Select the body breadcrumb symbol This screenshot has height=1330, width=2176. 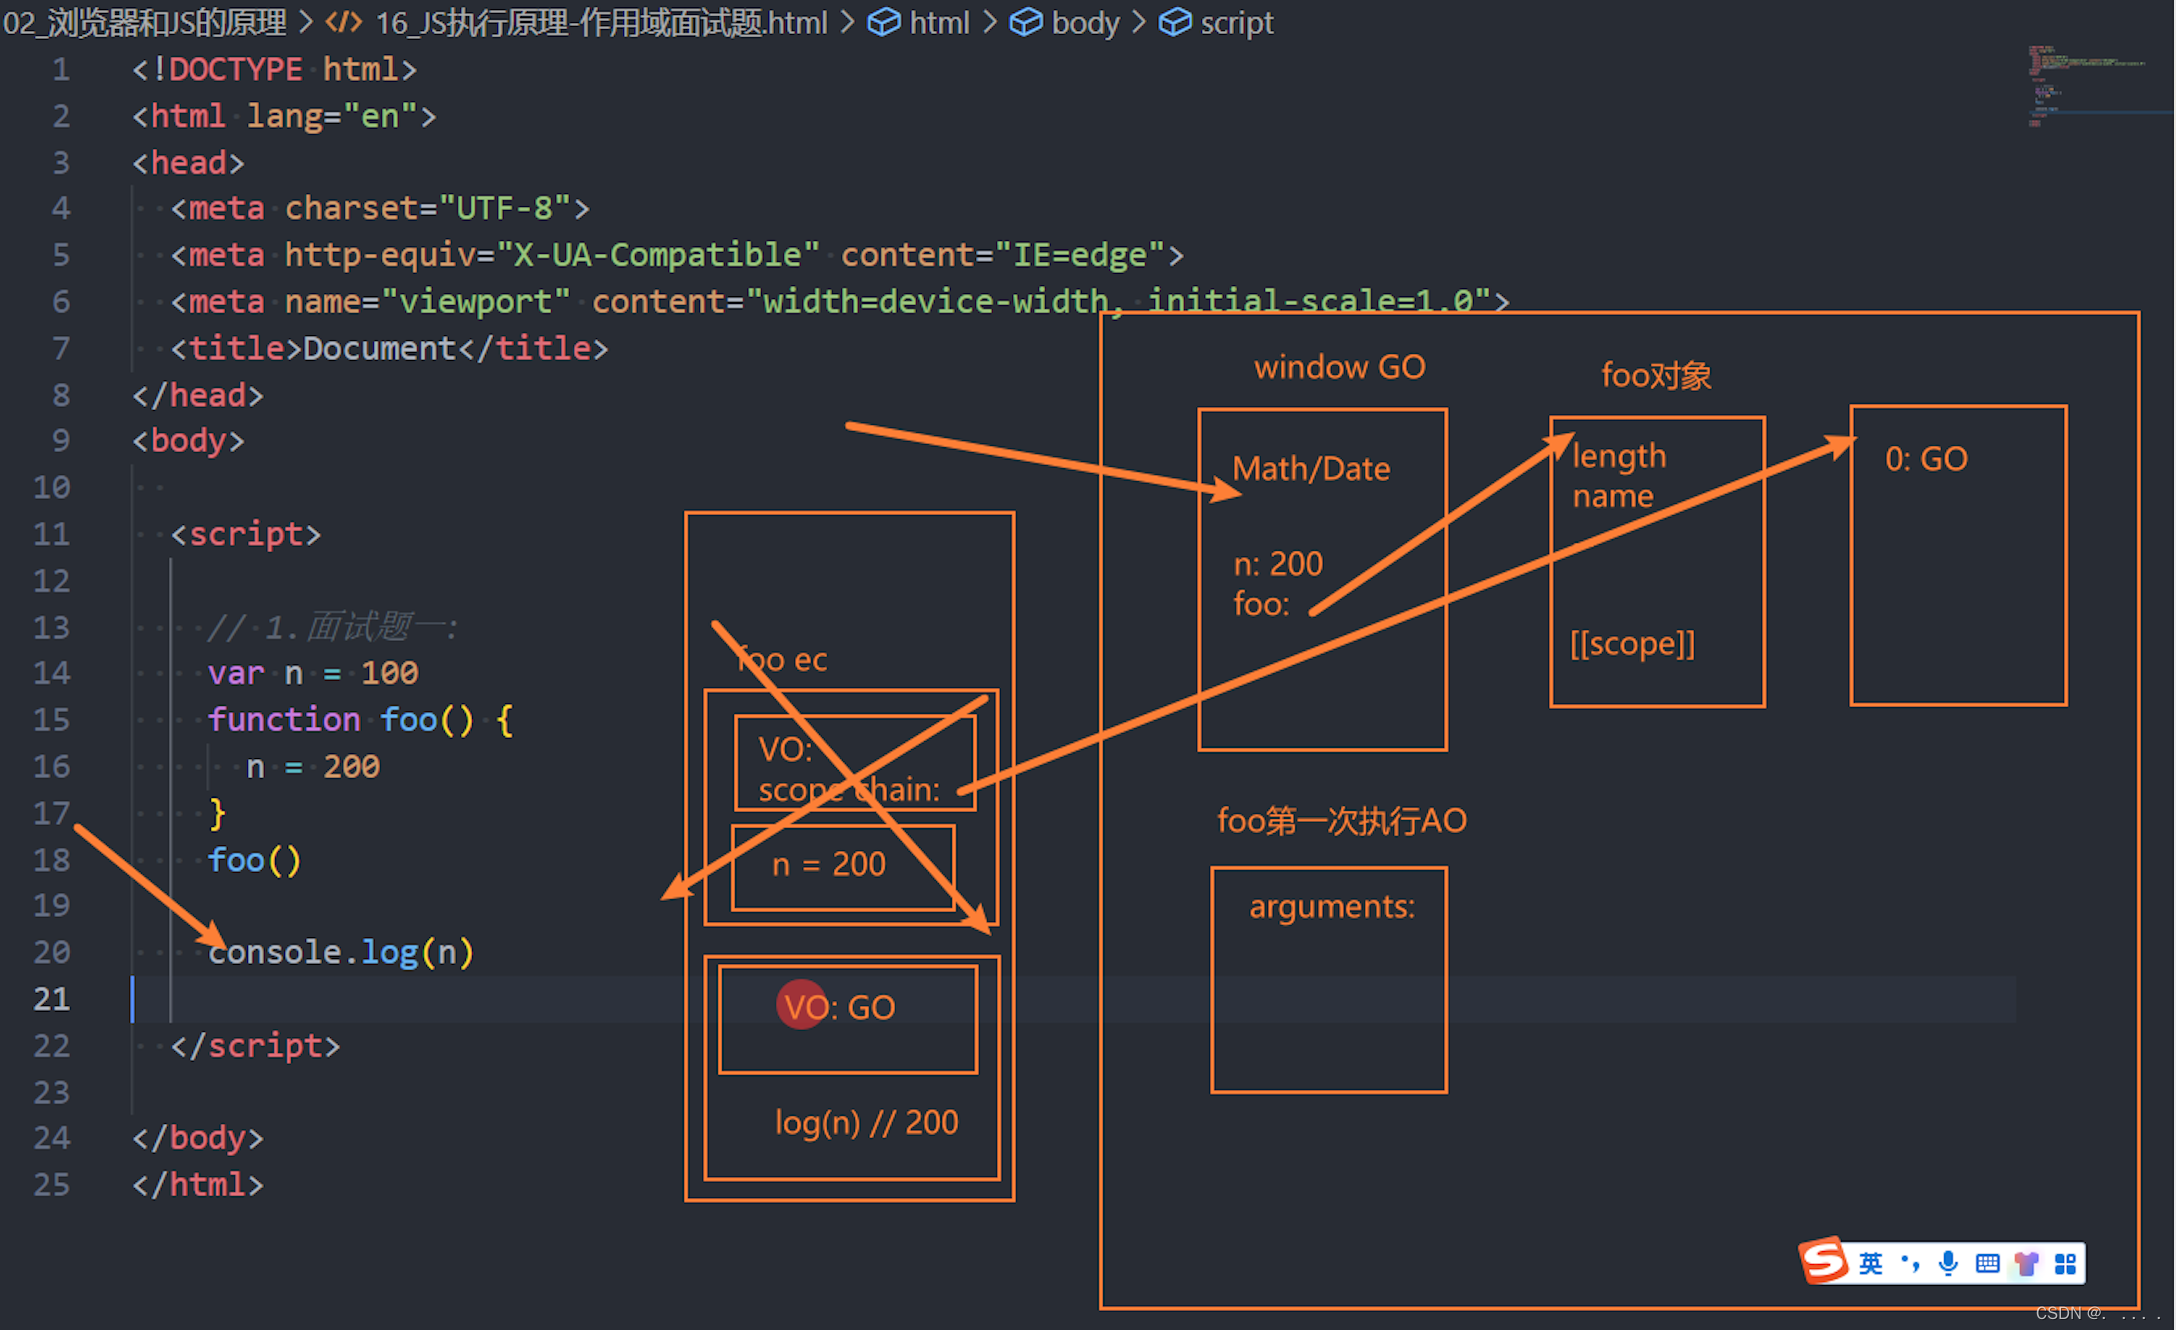tap(1064, 22)
